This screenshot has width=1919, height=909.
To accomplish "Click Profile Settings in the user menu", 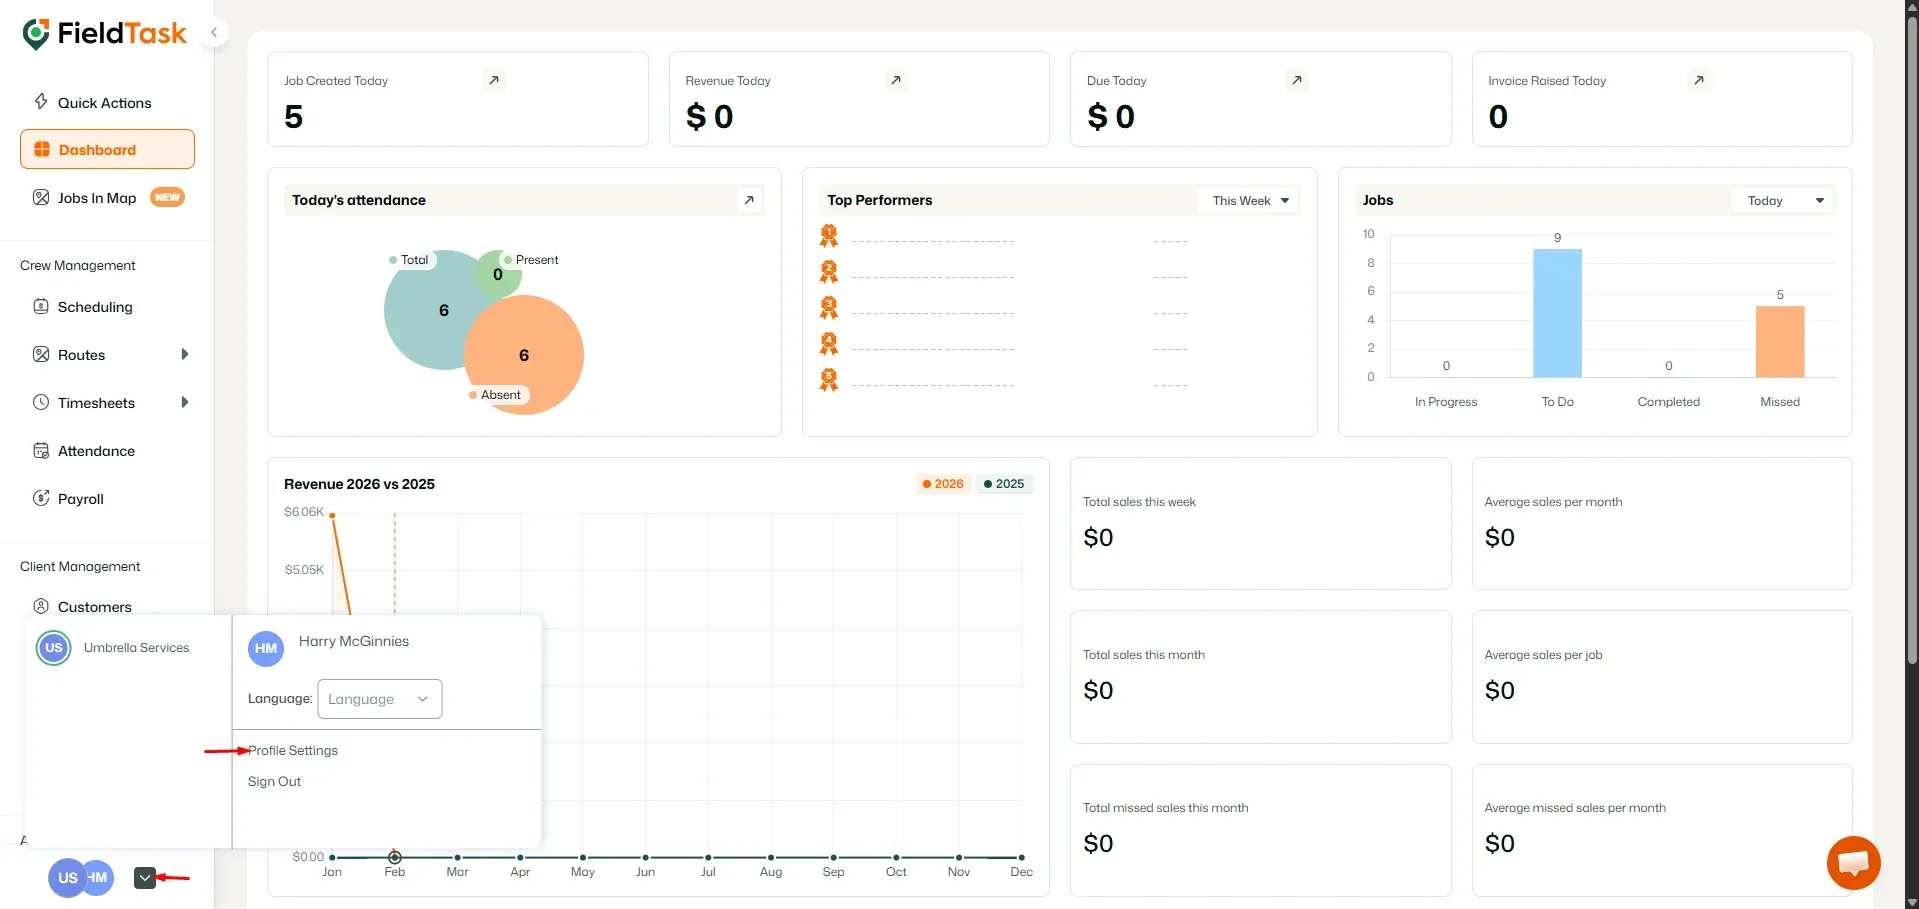I will [x=293, y=749].
